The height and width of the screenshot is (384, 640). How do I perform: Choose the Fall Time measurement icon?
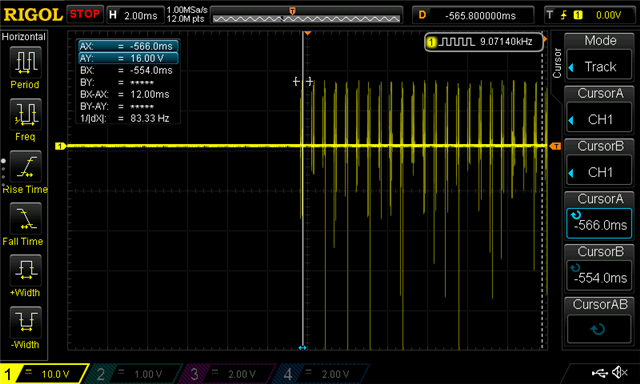[x=25, y=219]
